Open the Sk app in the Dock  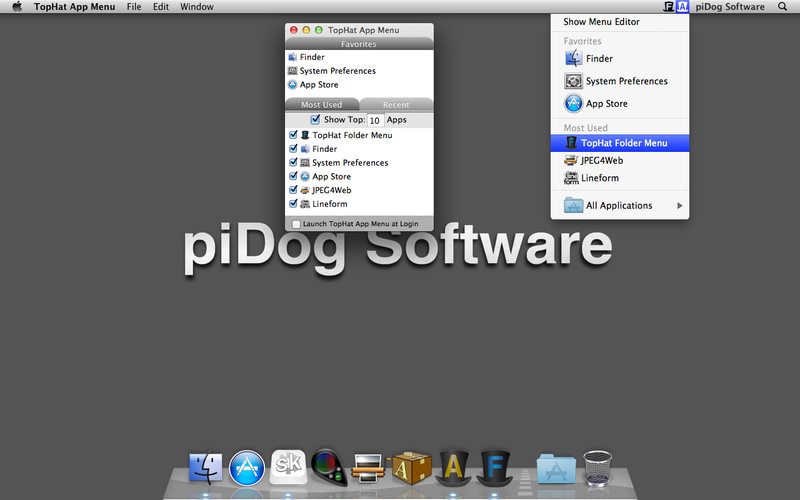coord(288,466)
